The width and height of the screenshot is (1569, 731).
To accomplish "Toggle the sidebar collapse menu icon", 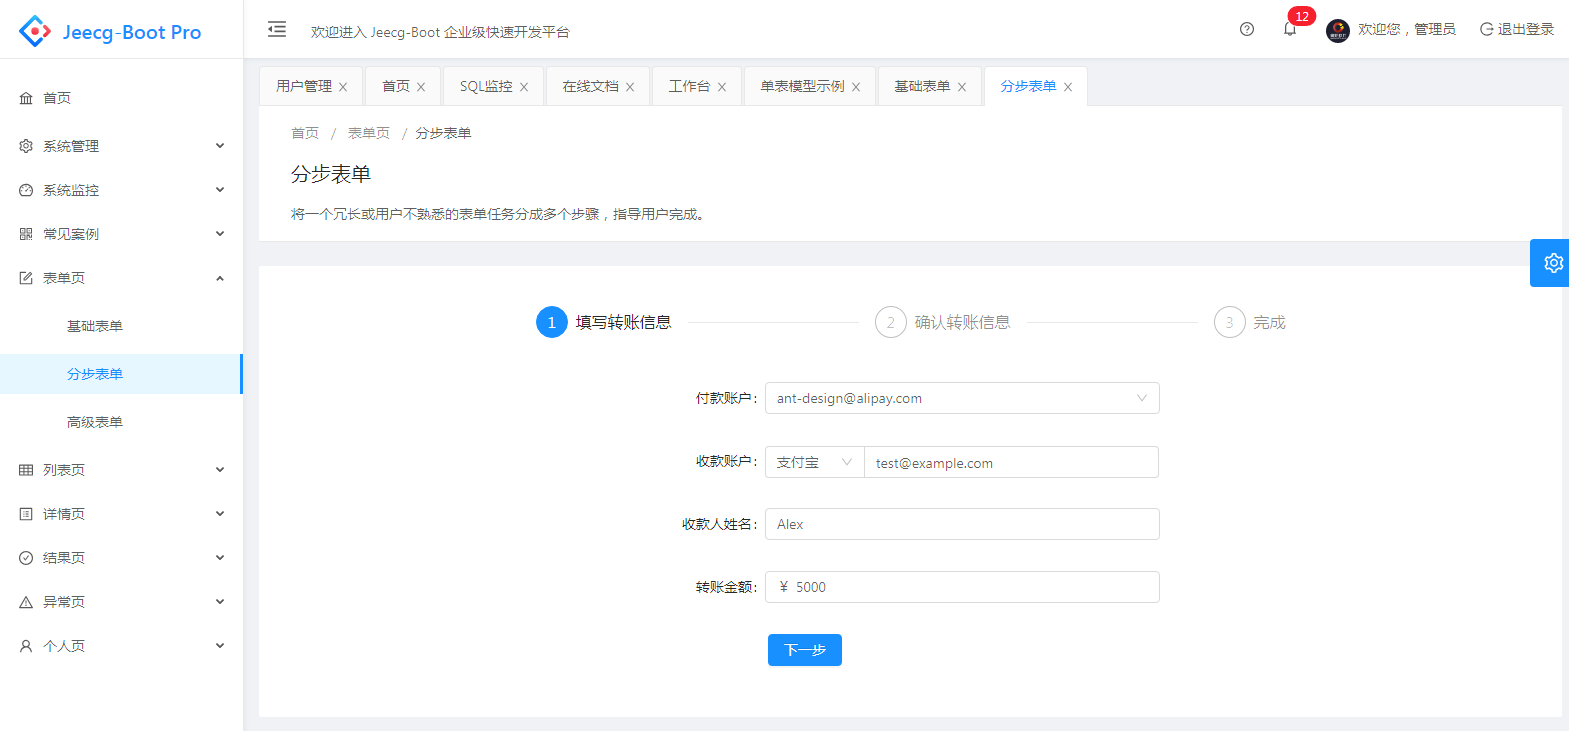I will click(x=277, y=30).
